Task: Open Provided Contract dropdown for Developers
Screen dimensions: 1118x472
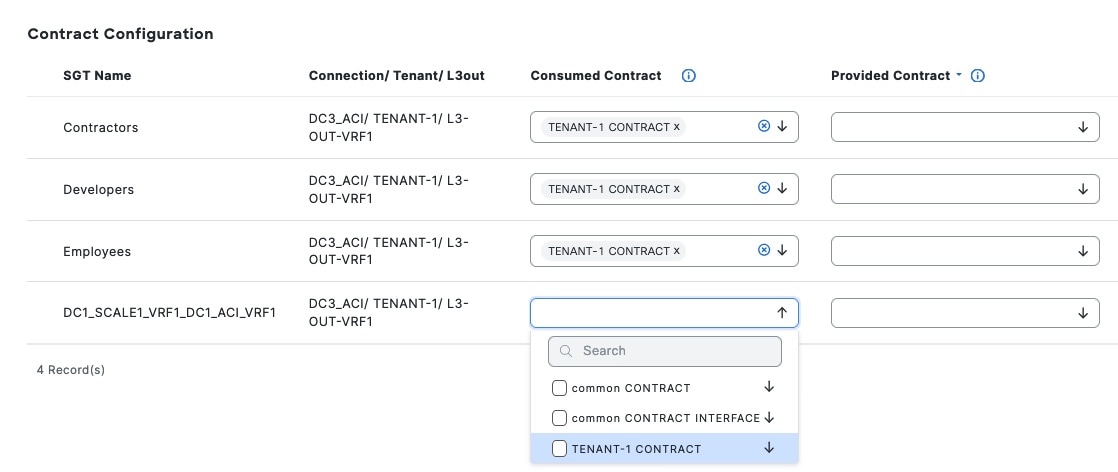Action: click(x=1082, y=189)
